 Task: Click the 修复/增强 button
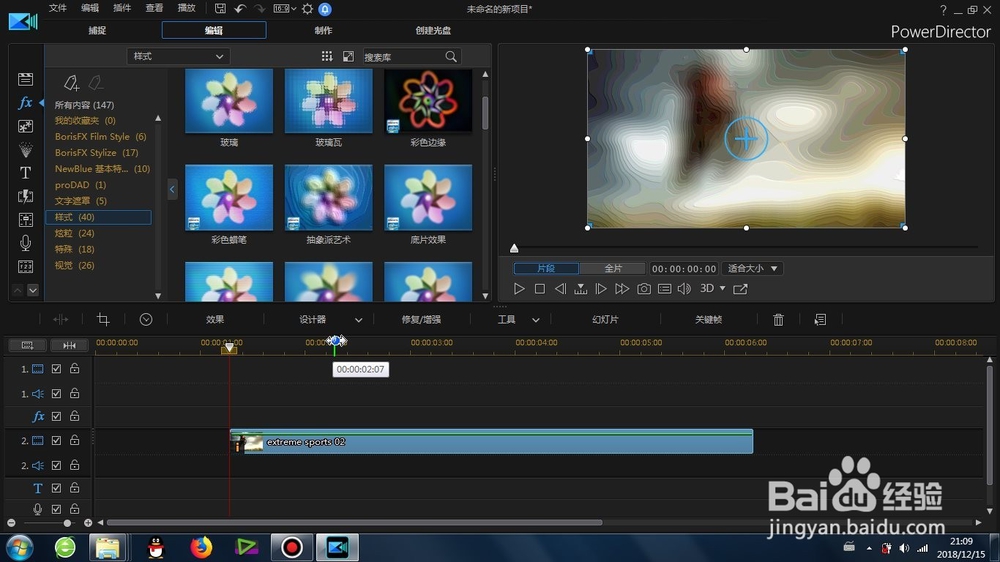click(421, 319)
